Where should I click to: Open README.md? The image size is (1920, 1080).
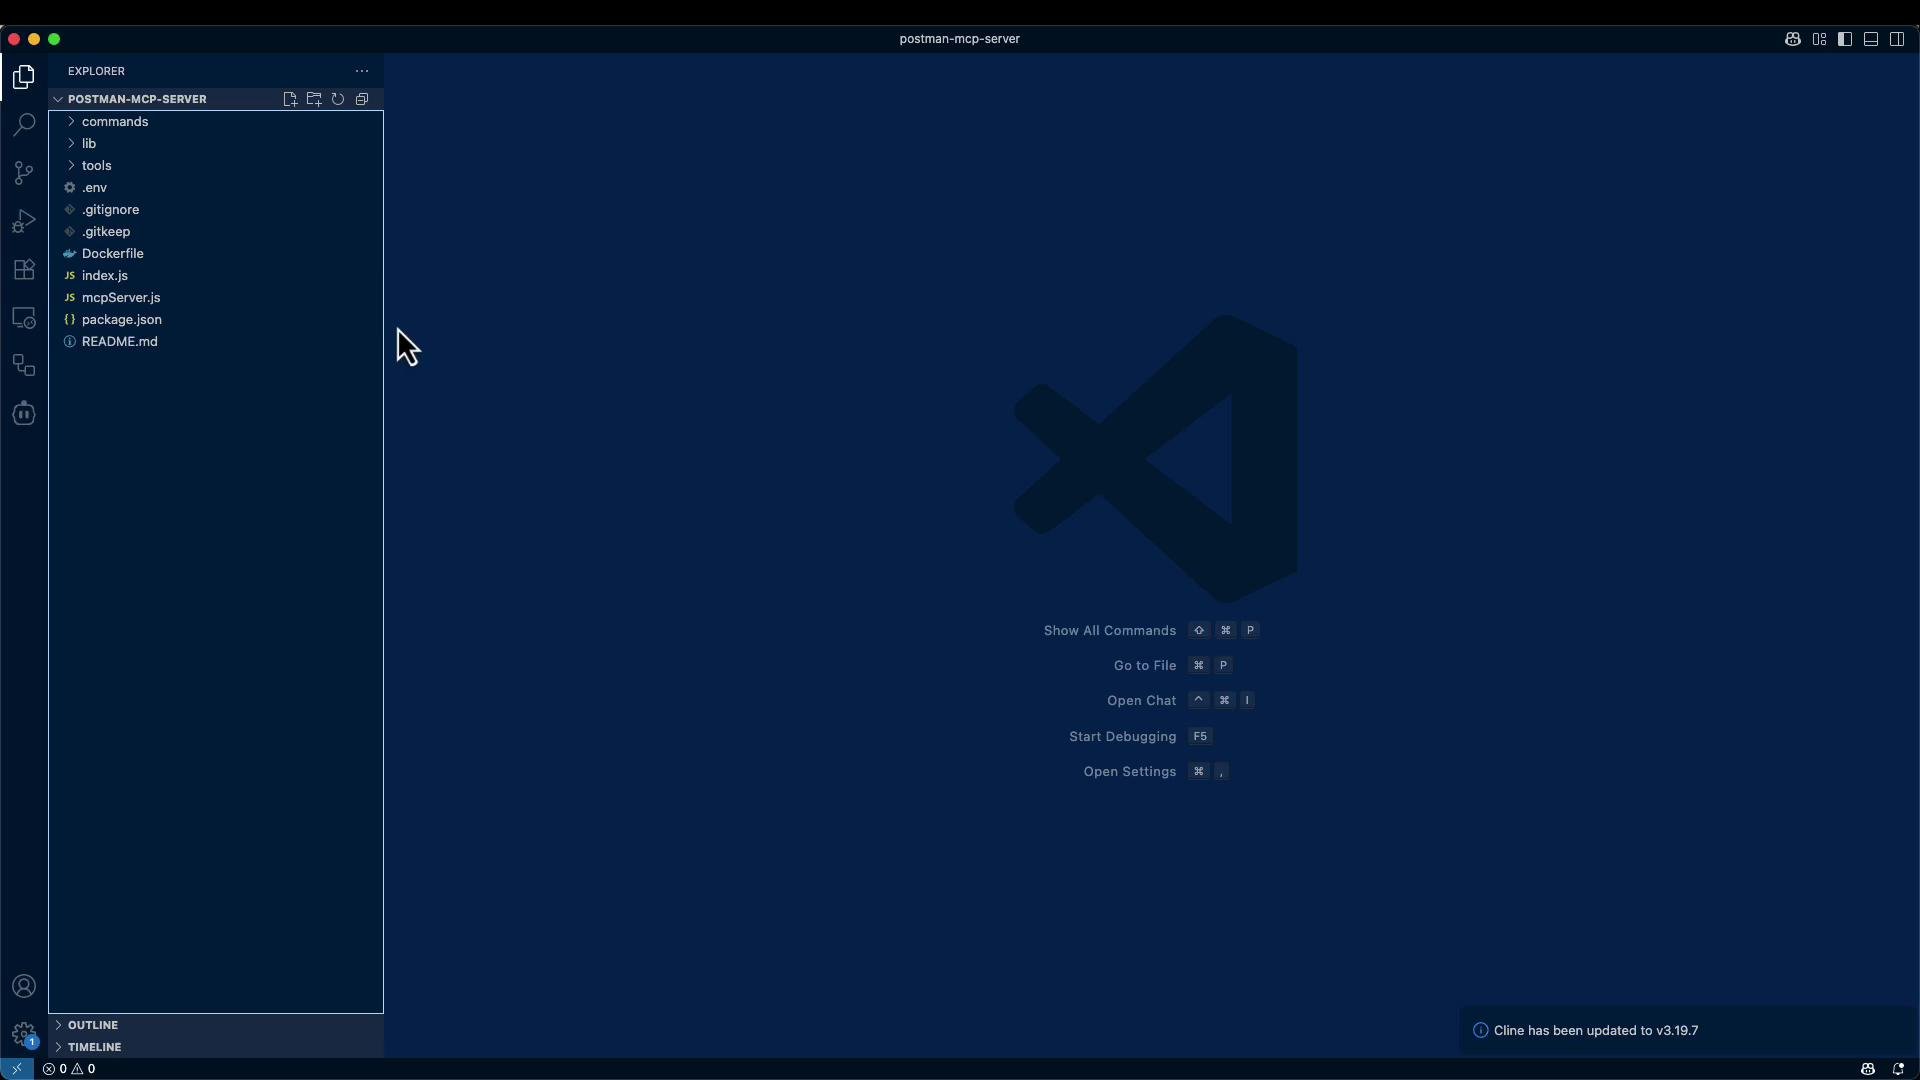click(x=216, y=342)
